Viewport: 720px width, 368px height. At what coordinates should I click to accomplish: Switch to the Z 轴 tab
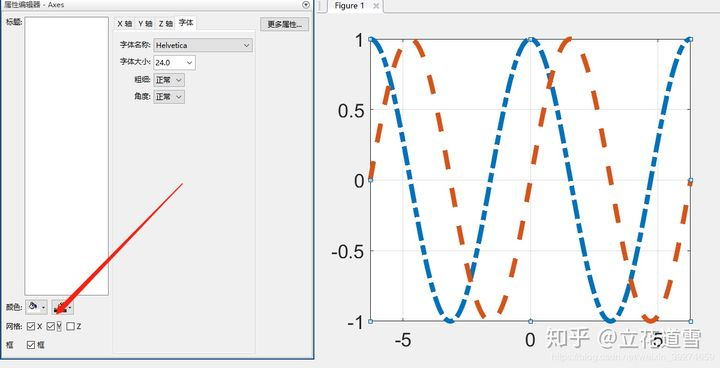click(x=166, y=23)
